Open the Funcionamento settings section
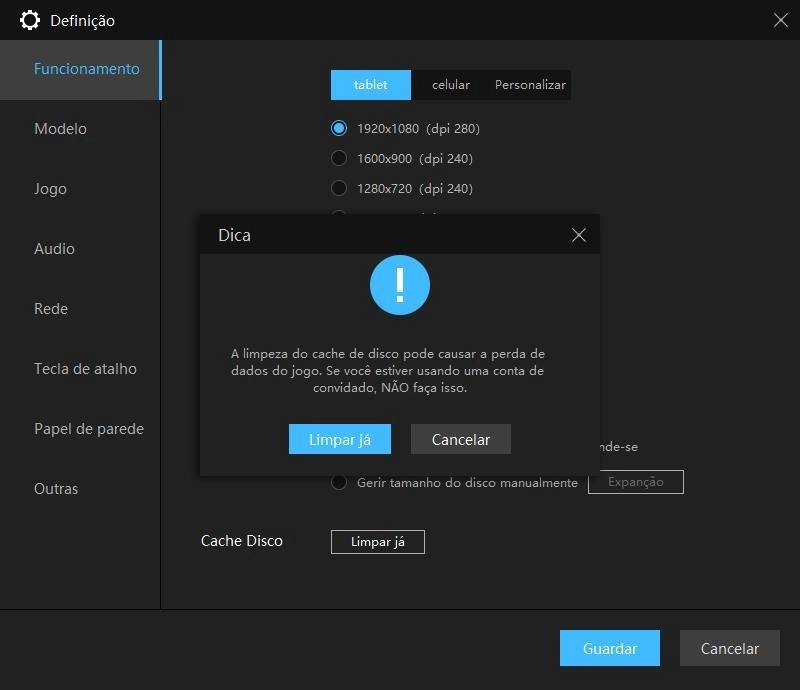The width and height of the screenshot is (800, 690). point(86,68)
